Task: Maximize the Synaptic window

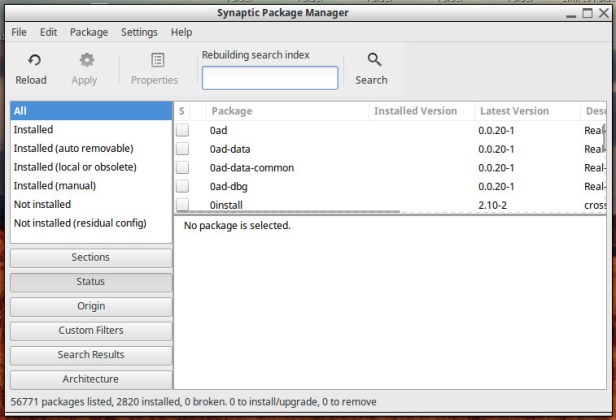Action: point(584,13)
